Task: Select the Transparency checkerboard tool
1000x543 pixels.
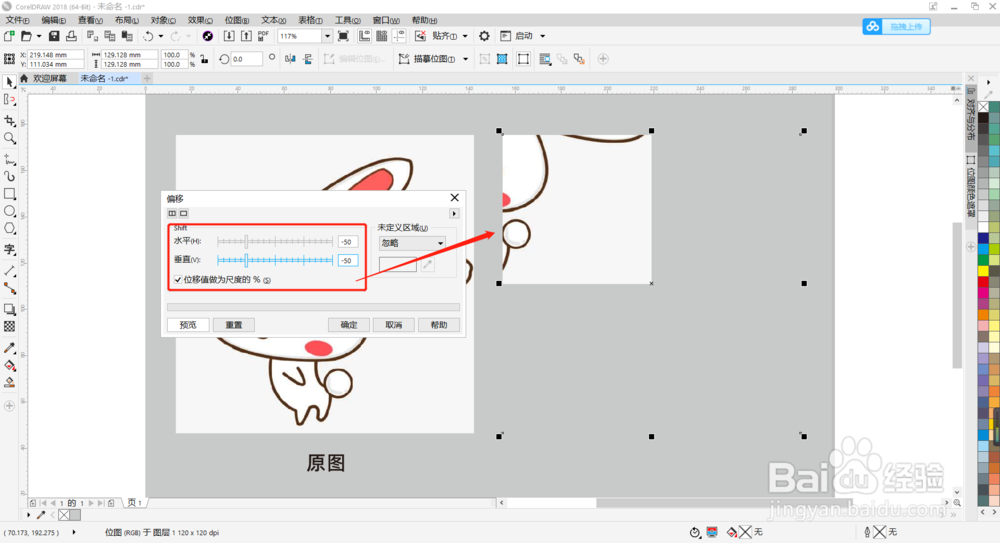Action: [10, 327]
